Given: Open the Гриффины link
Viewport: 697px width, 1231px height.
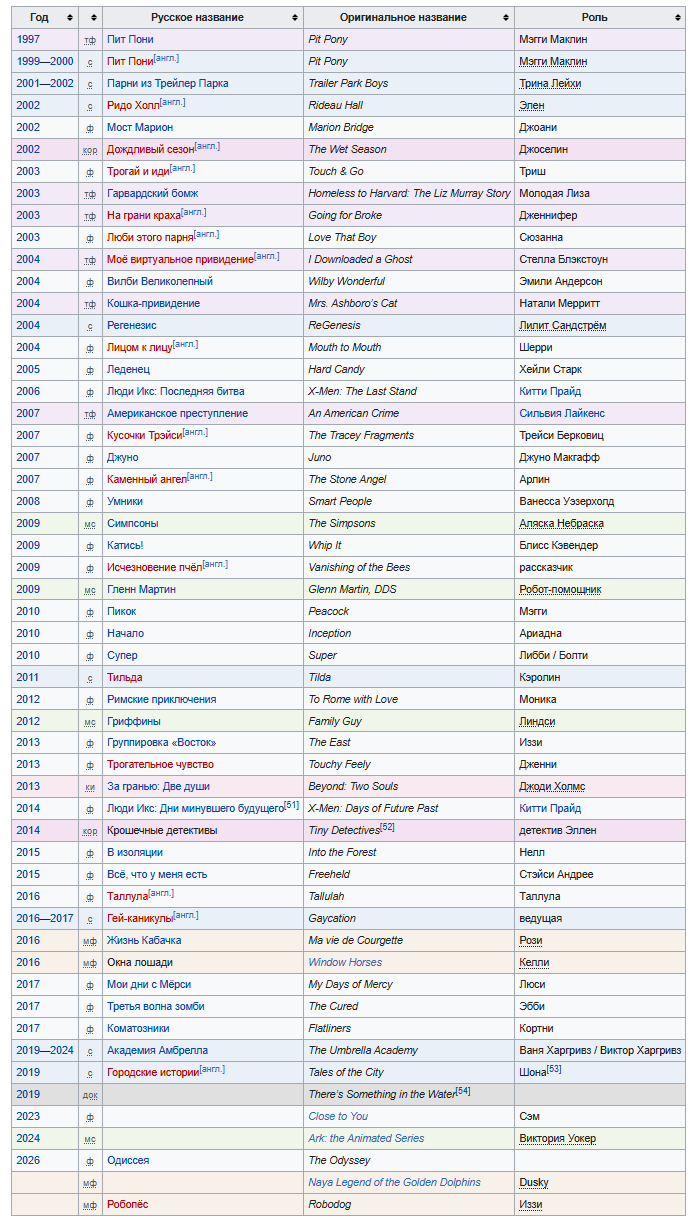Looking at the screenshot, I should click(134, 722).
